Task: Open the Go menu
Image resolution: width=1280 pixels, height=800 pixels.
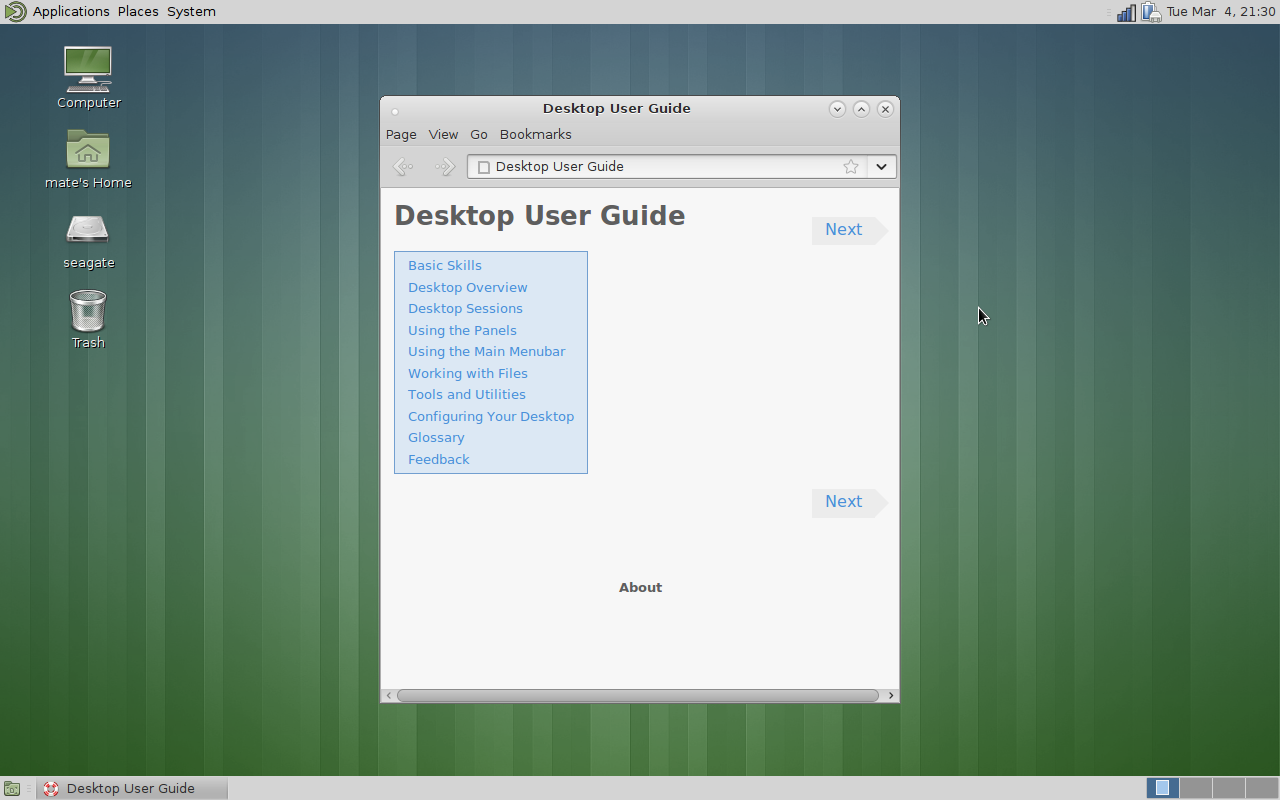Action: coord(479,134)
